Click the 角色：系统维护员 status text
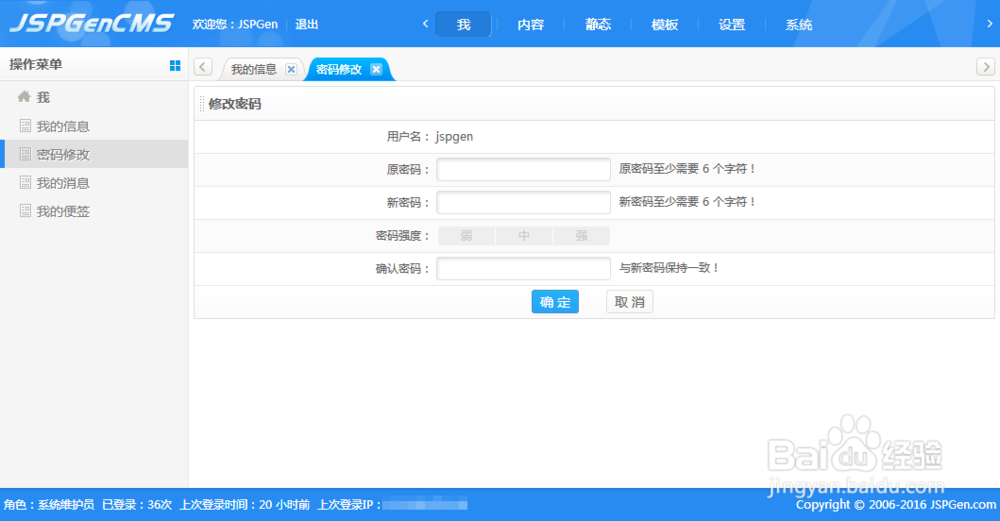This screenshot has height=521, width=1000. pyautogui.click(x=49, y=504)
